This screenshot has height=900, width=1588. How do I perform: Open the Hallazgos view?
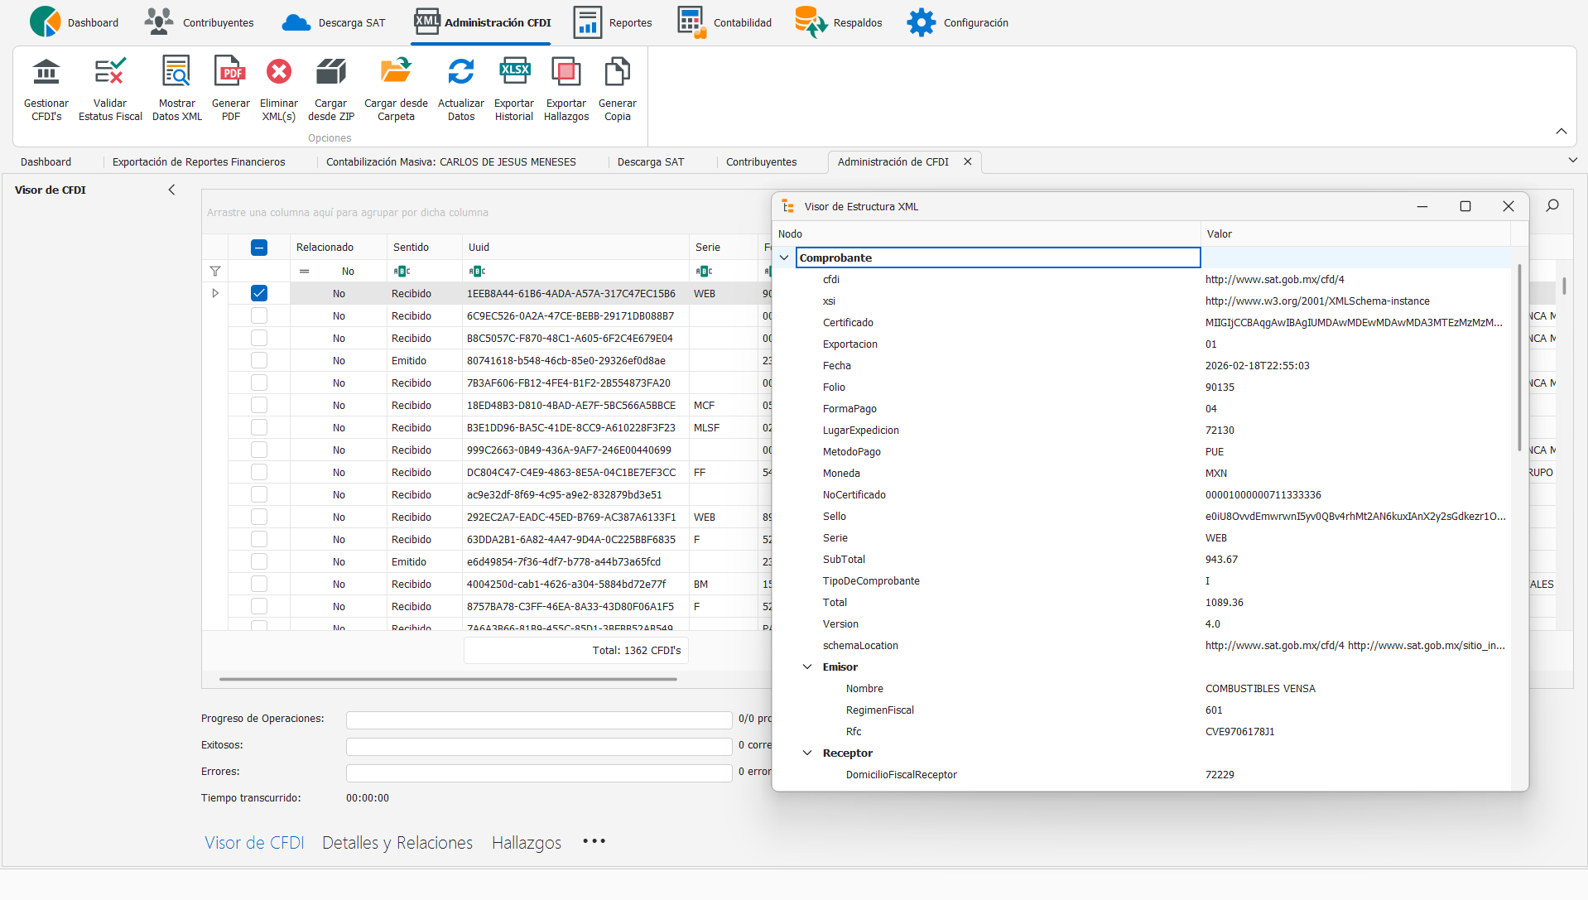pyautogui.click(x=526, y=843)
